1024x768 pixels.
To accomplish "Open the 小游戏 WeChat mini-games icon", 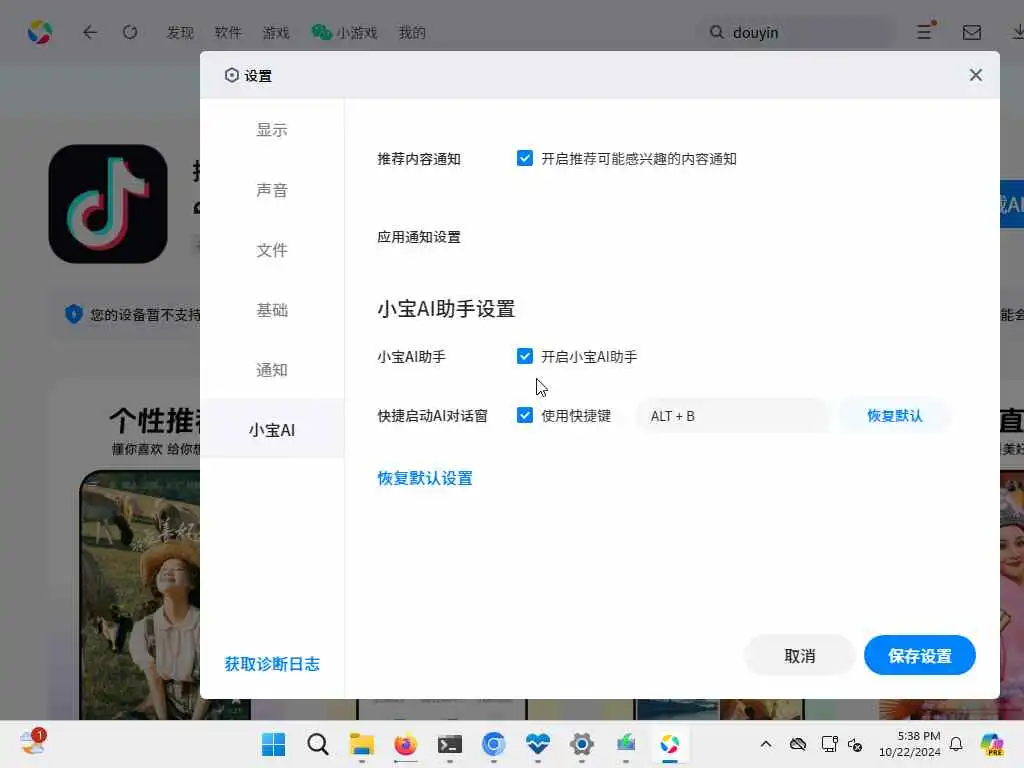I will point(322,32).
